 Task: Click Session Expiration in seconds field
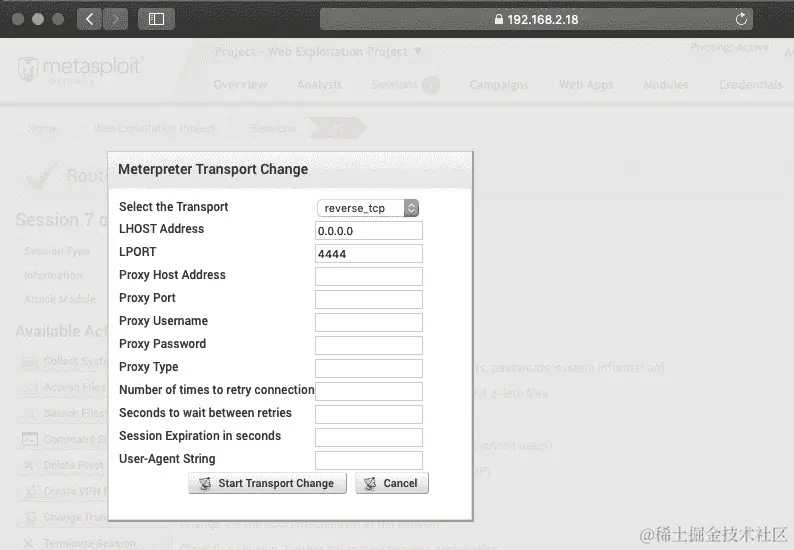click(369, 438)
